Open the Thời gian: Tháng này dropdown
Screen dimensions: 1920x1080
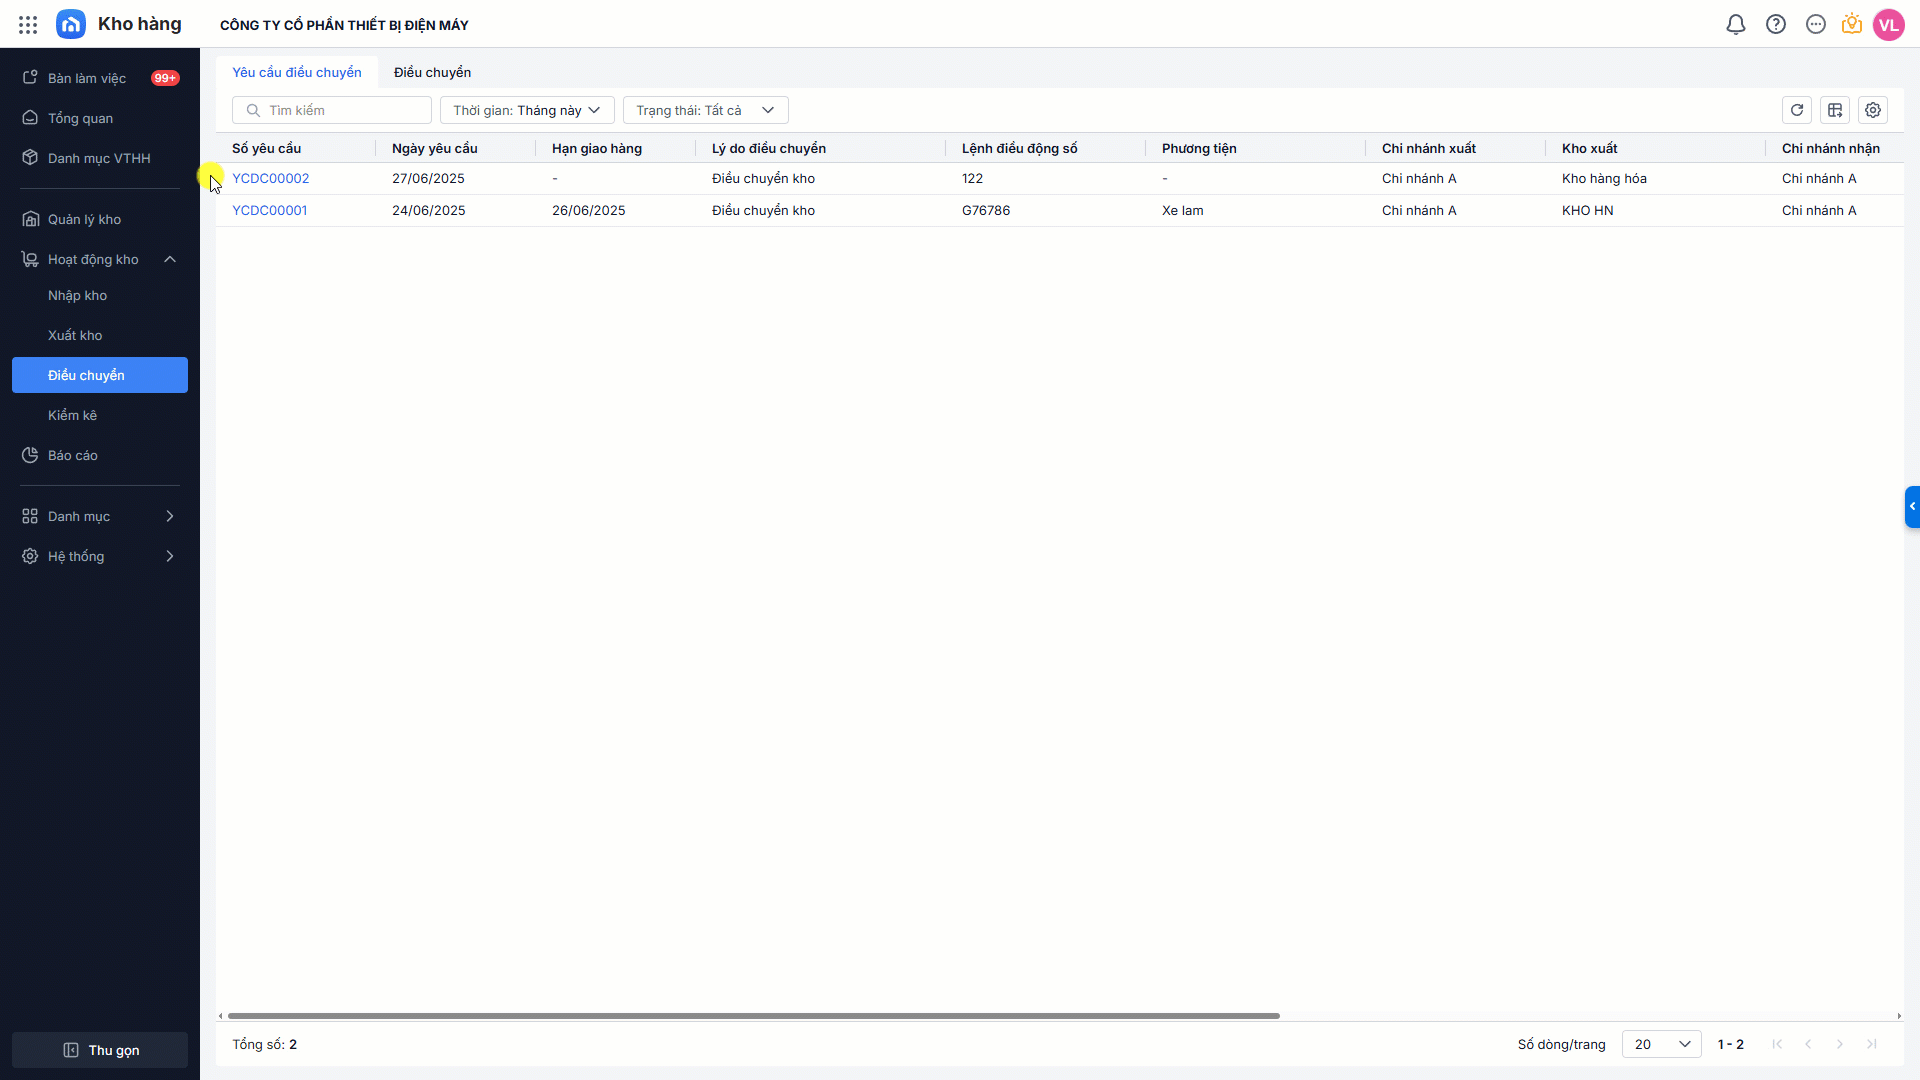527,110
